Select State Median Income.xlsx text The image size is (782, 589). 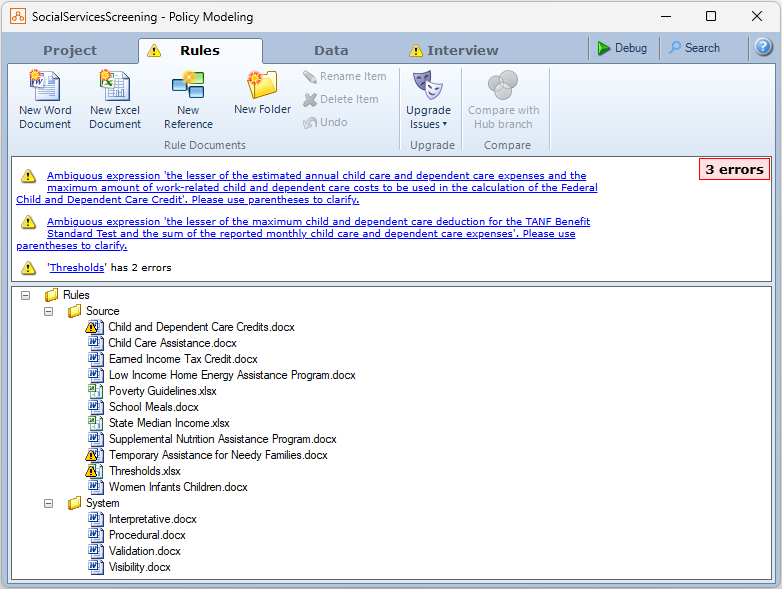[169, 422]
